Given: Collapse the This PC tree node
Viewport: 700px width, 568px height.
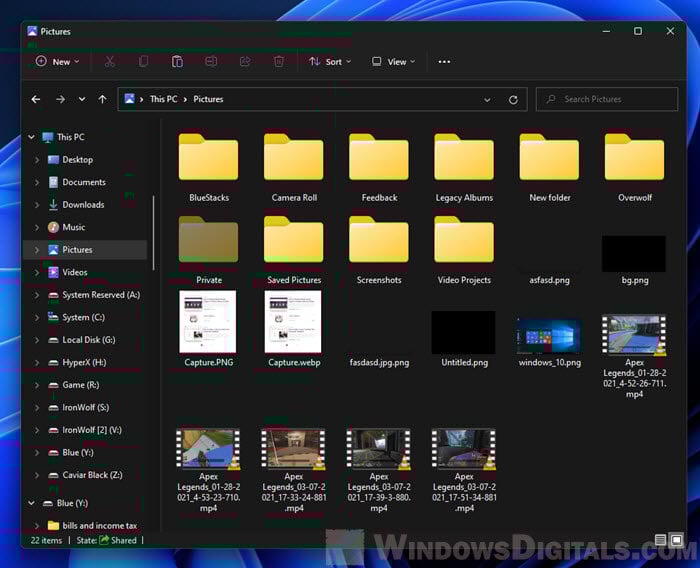Looking at the screenshot, I should click(x=31, y=137).
